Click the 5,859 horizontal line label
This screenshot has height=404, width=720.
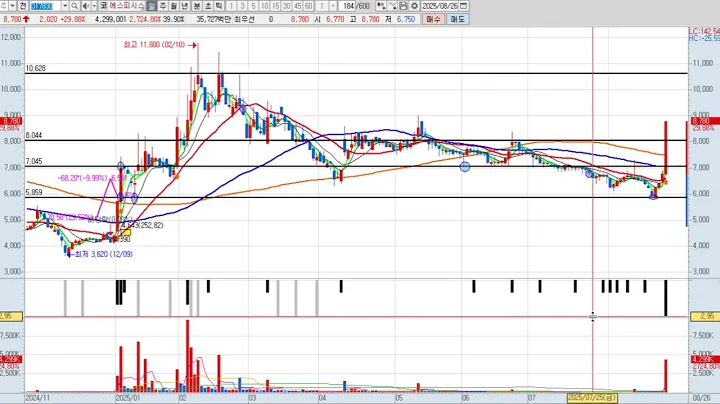click(x=34, y=193)
